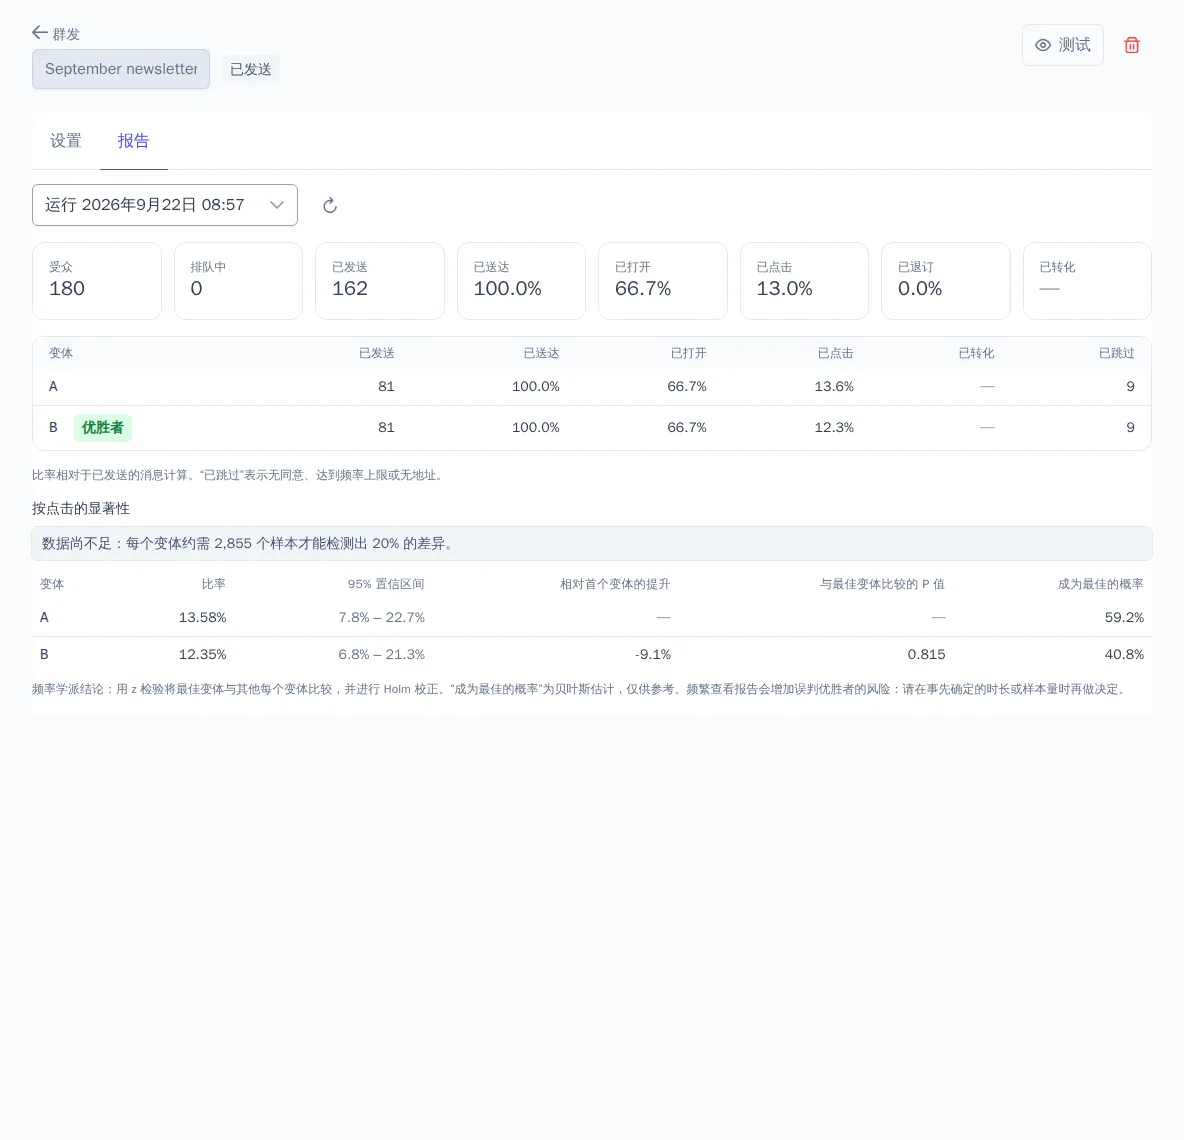Click the 优胜者 badge on variant B

pos(103,427)
